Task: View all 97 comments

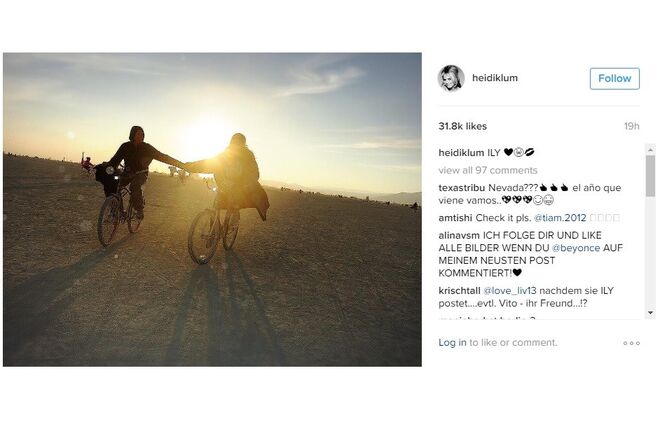Action: click(x=488, y=170)
